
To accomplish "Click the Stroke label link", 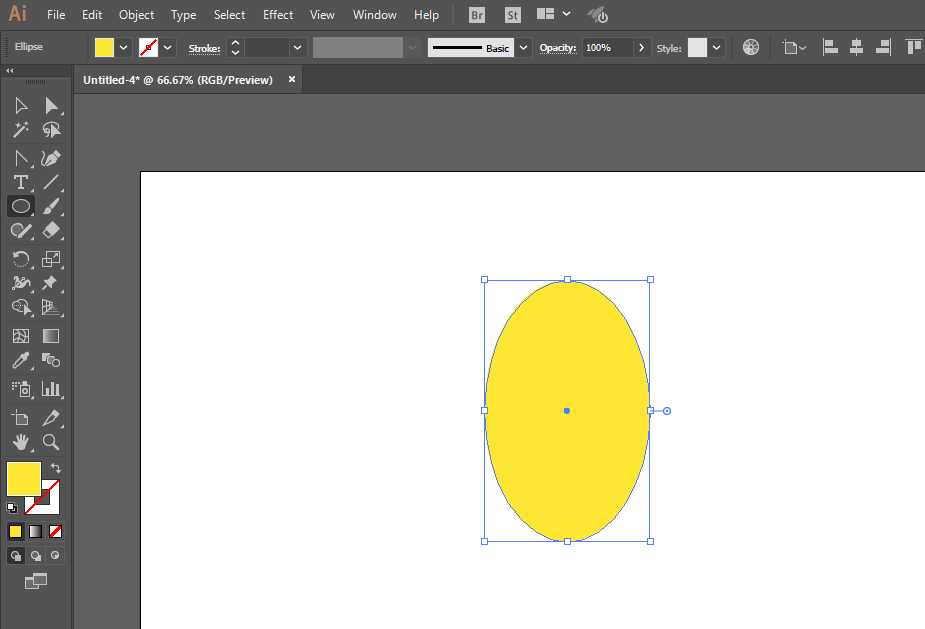I will click(204, 48).
